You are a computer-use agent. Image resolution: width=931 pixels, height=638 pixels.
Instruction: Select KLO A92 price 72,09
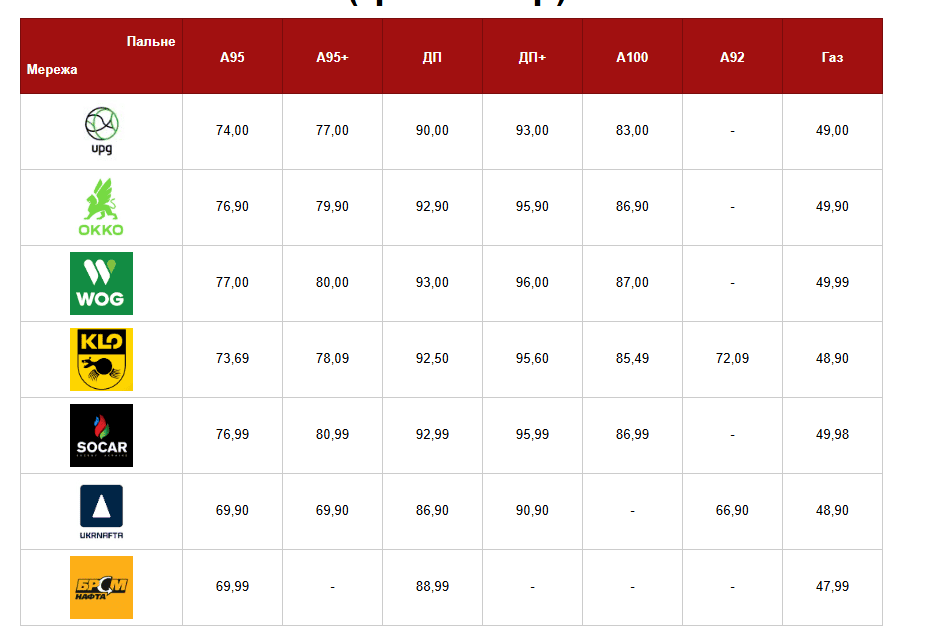pyautogui.click(x=732, y=359)
